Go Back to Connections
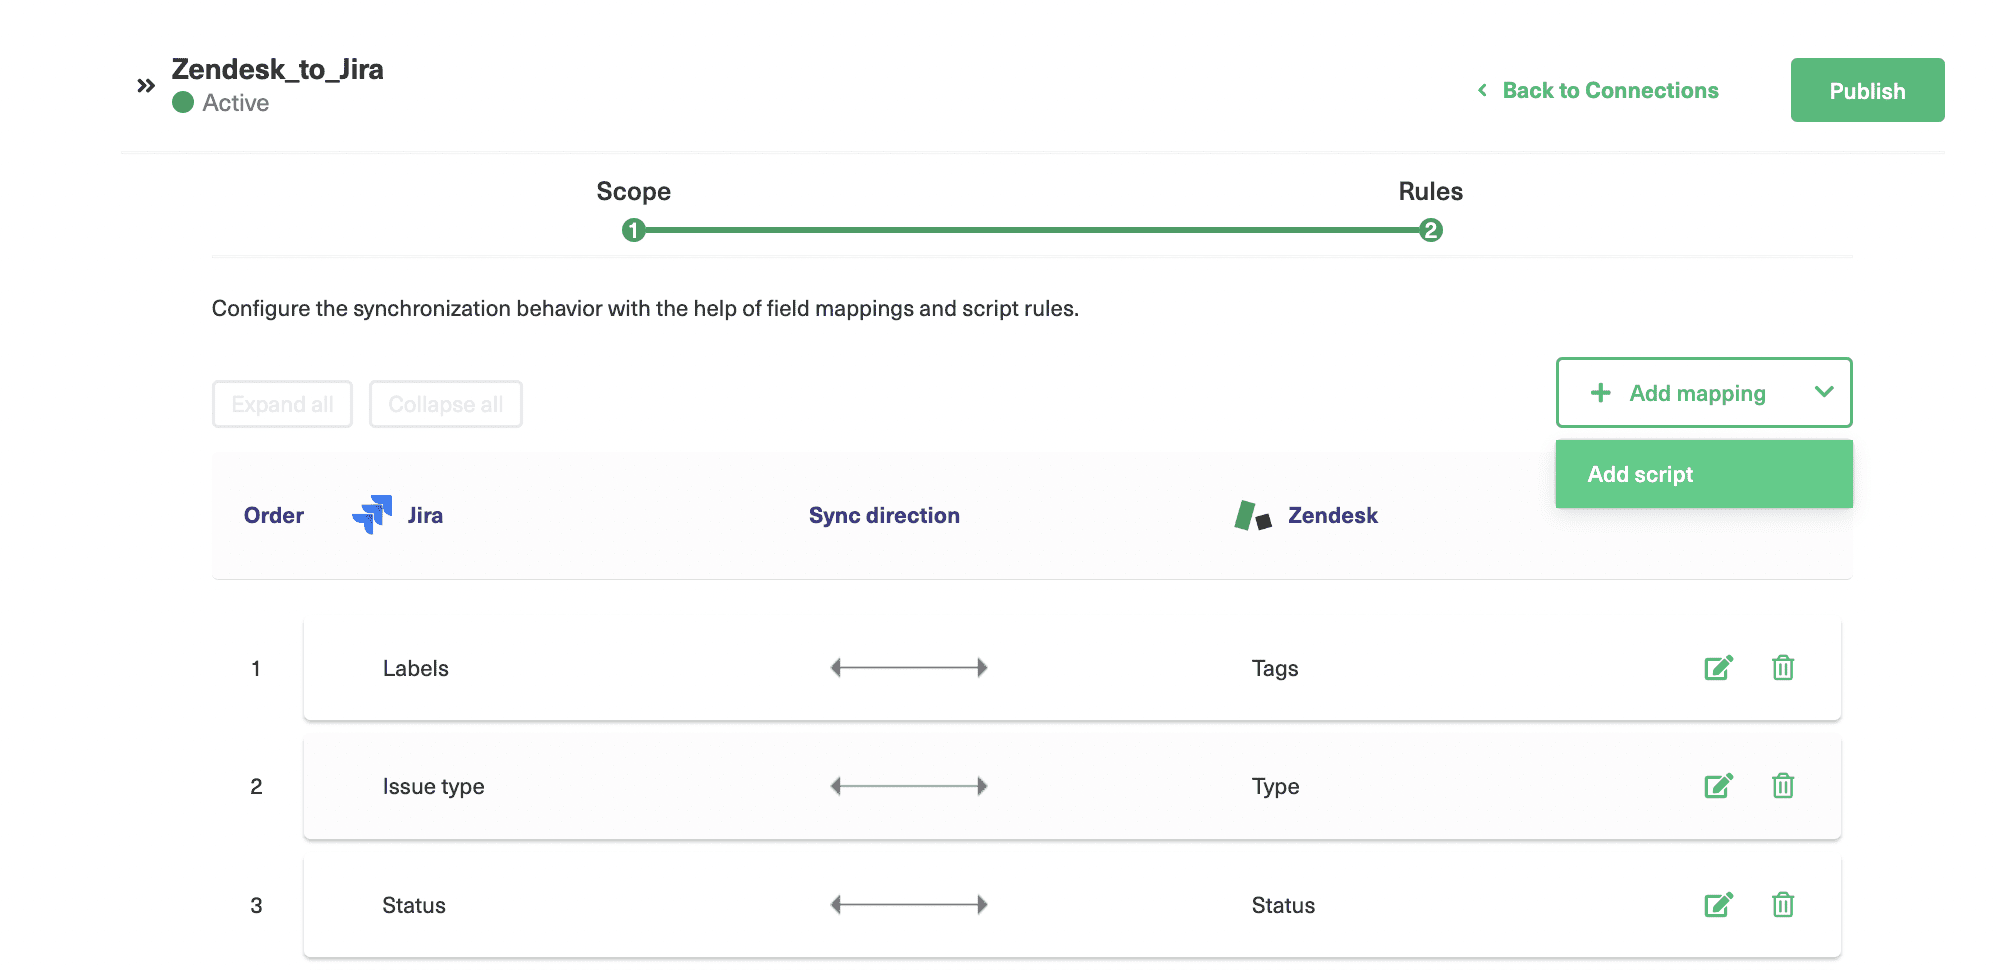 [1609, 90]
